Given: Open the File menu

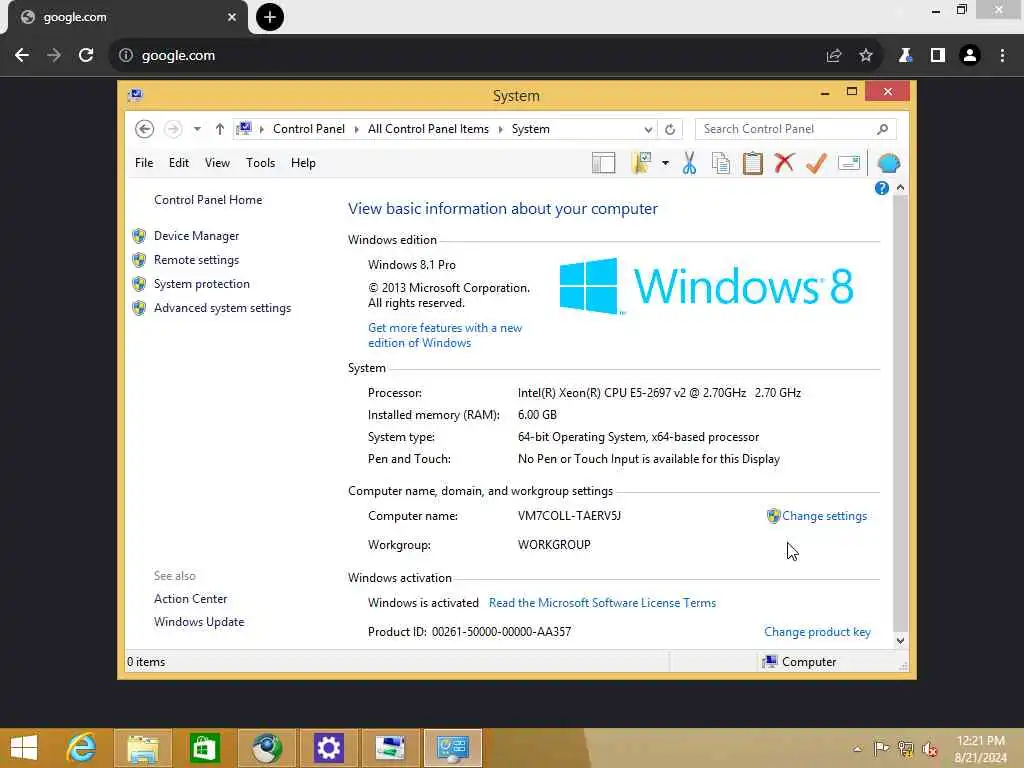Looking at the screenshot, I should pyautogui.click(x=144, y=163).
